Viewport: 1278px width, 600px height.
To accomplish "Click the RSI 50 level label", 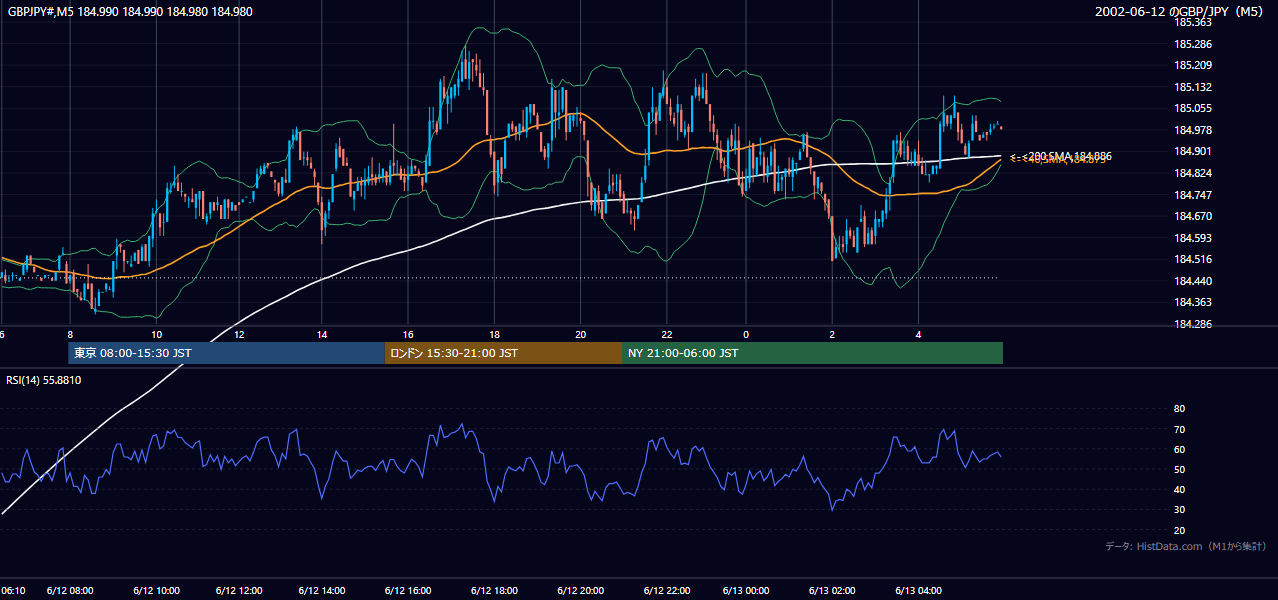I will click(x=1179, y=469).
